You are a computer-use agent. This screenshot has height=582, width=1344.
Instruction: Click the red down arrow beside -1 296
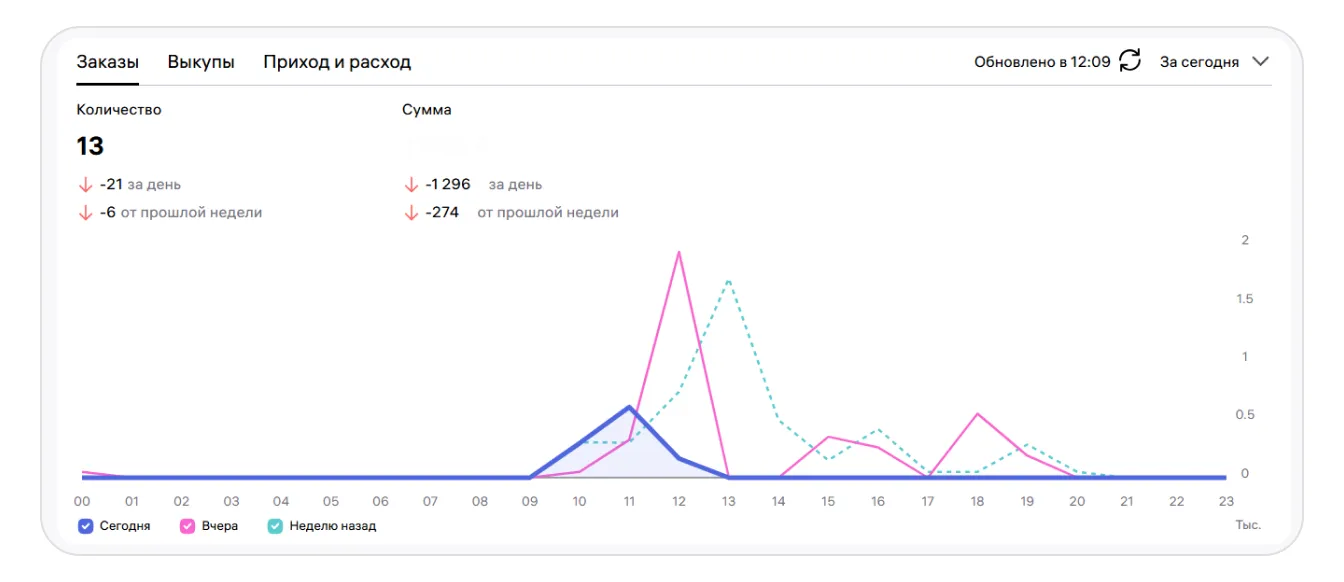(x=411, y=185)
